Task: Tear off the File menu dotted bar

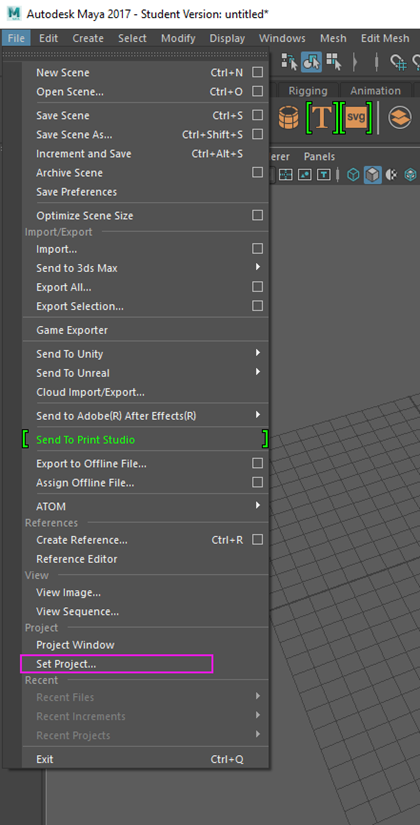Action: coord(136,54)
